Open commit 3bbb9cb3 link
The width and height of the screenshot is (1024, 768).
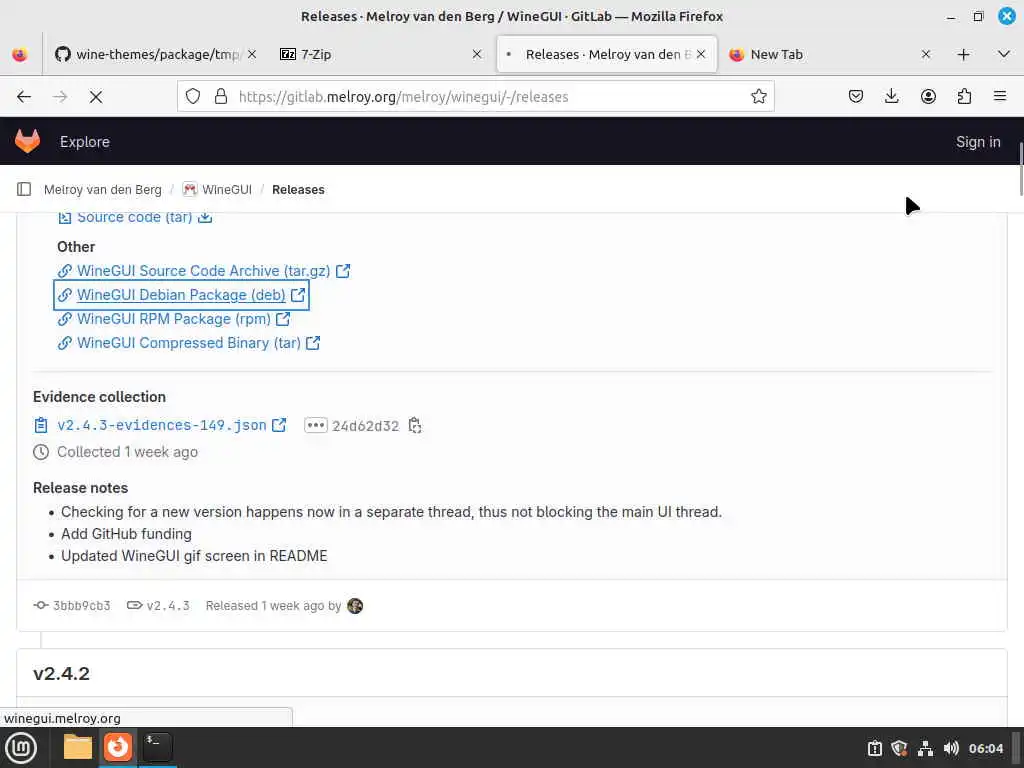82,606
